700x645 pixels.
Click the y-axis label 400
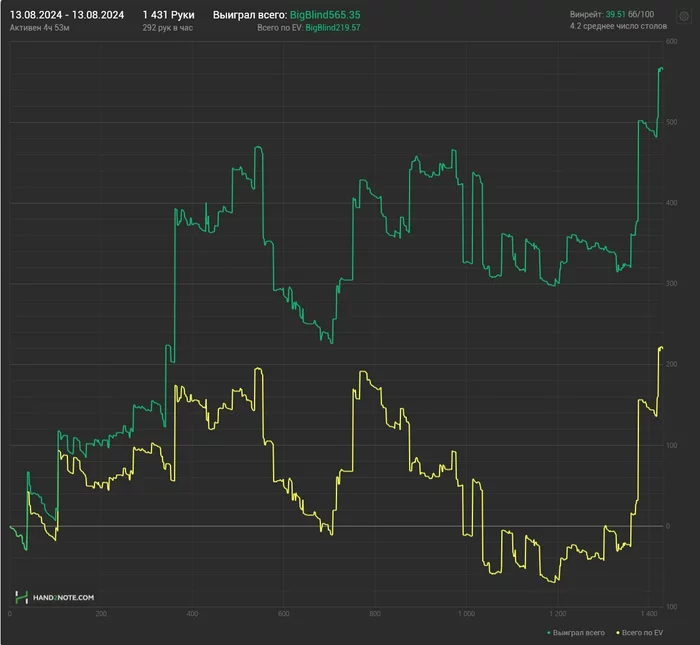[671, 203]
